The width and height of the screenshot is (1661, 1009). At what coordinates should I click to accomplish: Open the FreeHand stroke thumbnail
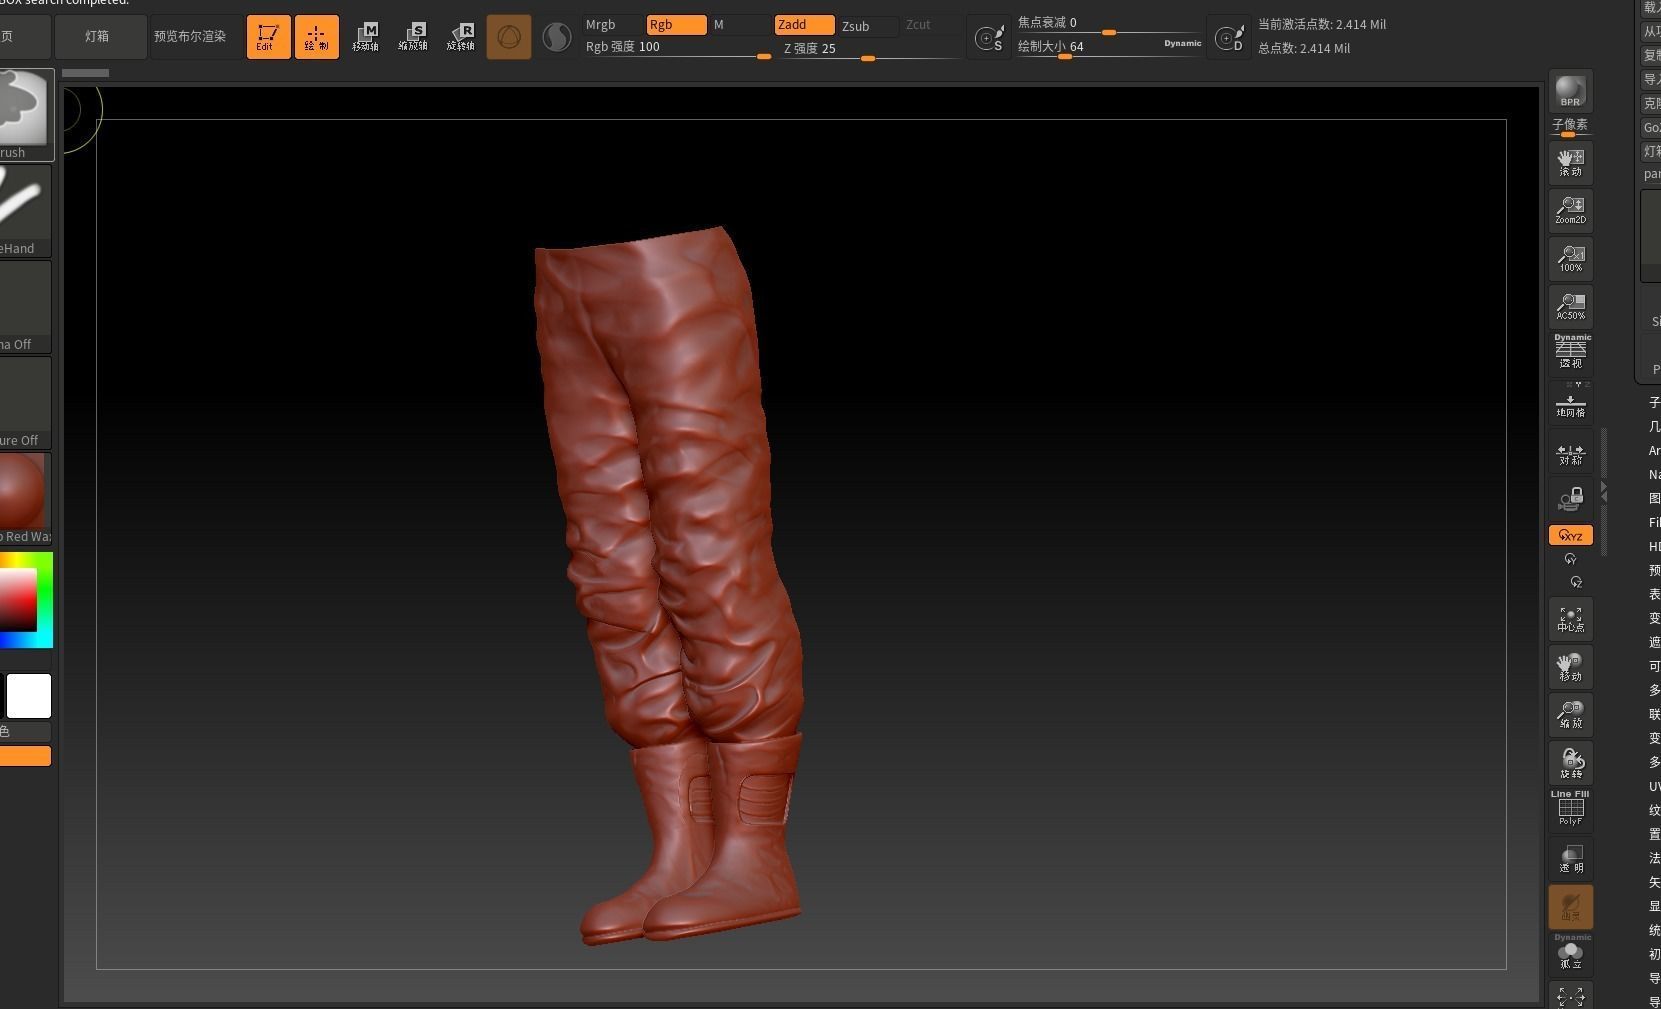pos(24,211)
